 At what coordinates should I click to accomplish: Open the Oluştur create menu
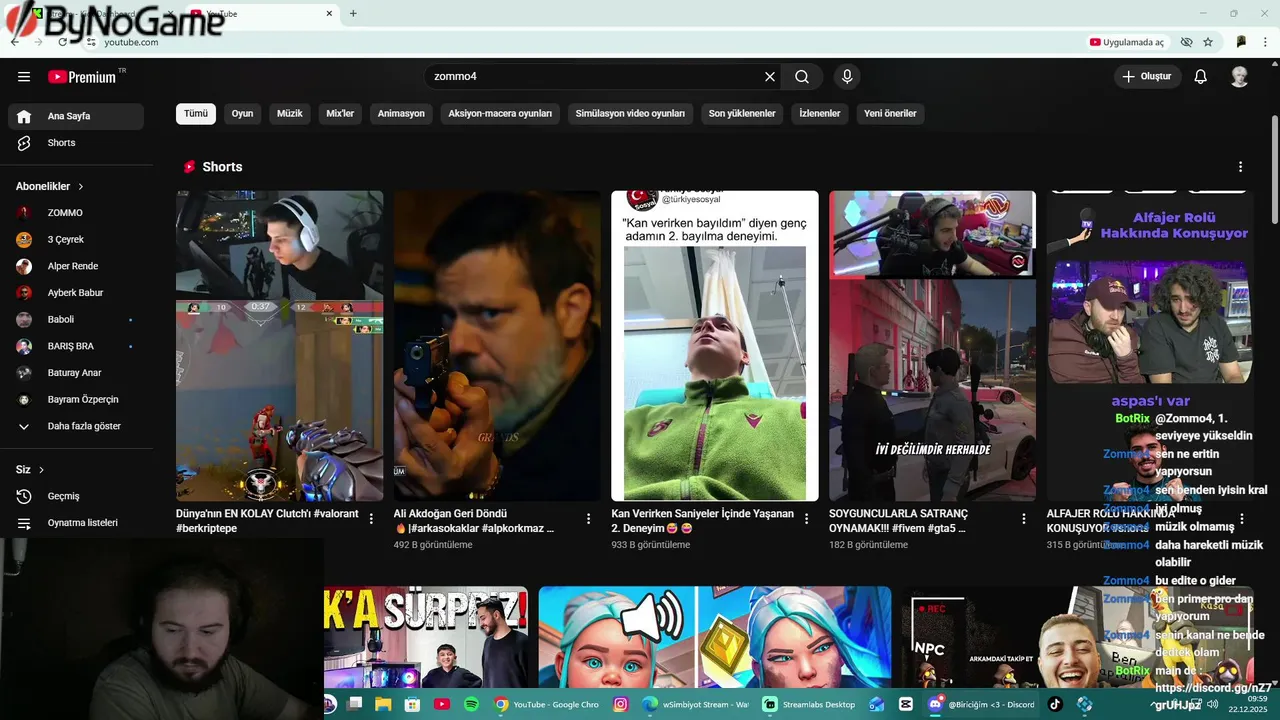(1148, 77)
